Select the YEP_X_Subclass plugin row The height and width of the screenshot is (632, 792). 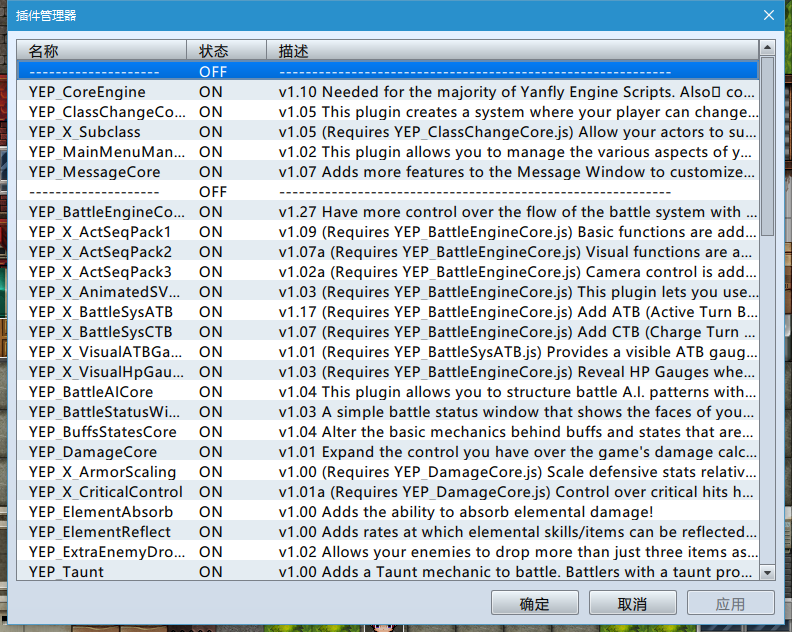point(388,132)
